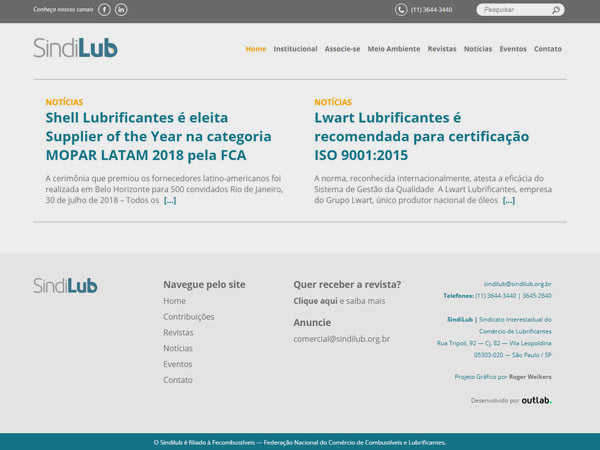Click the 'Anuncie' heading
Image resolution: width=600 pixels, height=450 pixels.
pos(312,323)
